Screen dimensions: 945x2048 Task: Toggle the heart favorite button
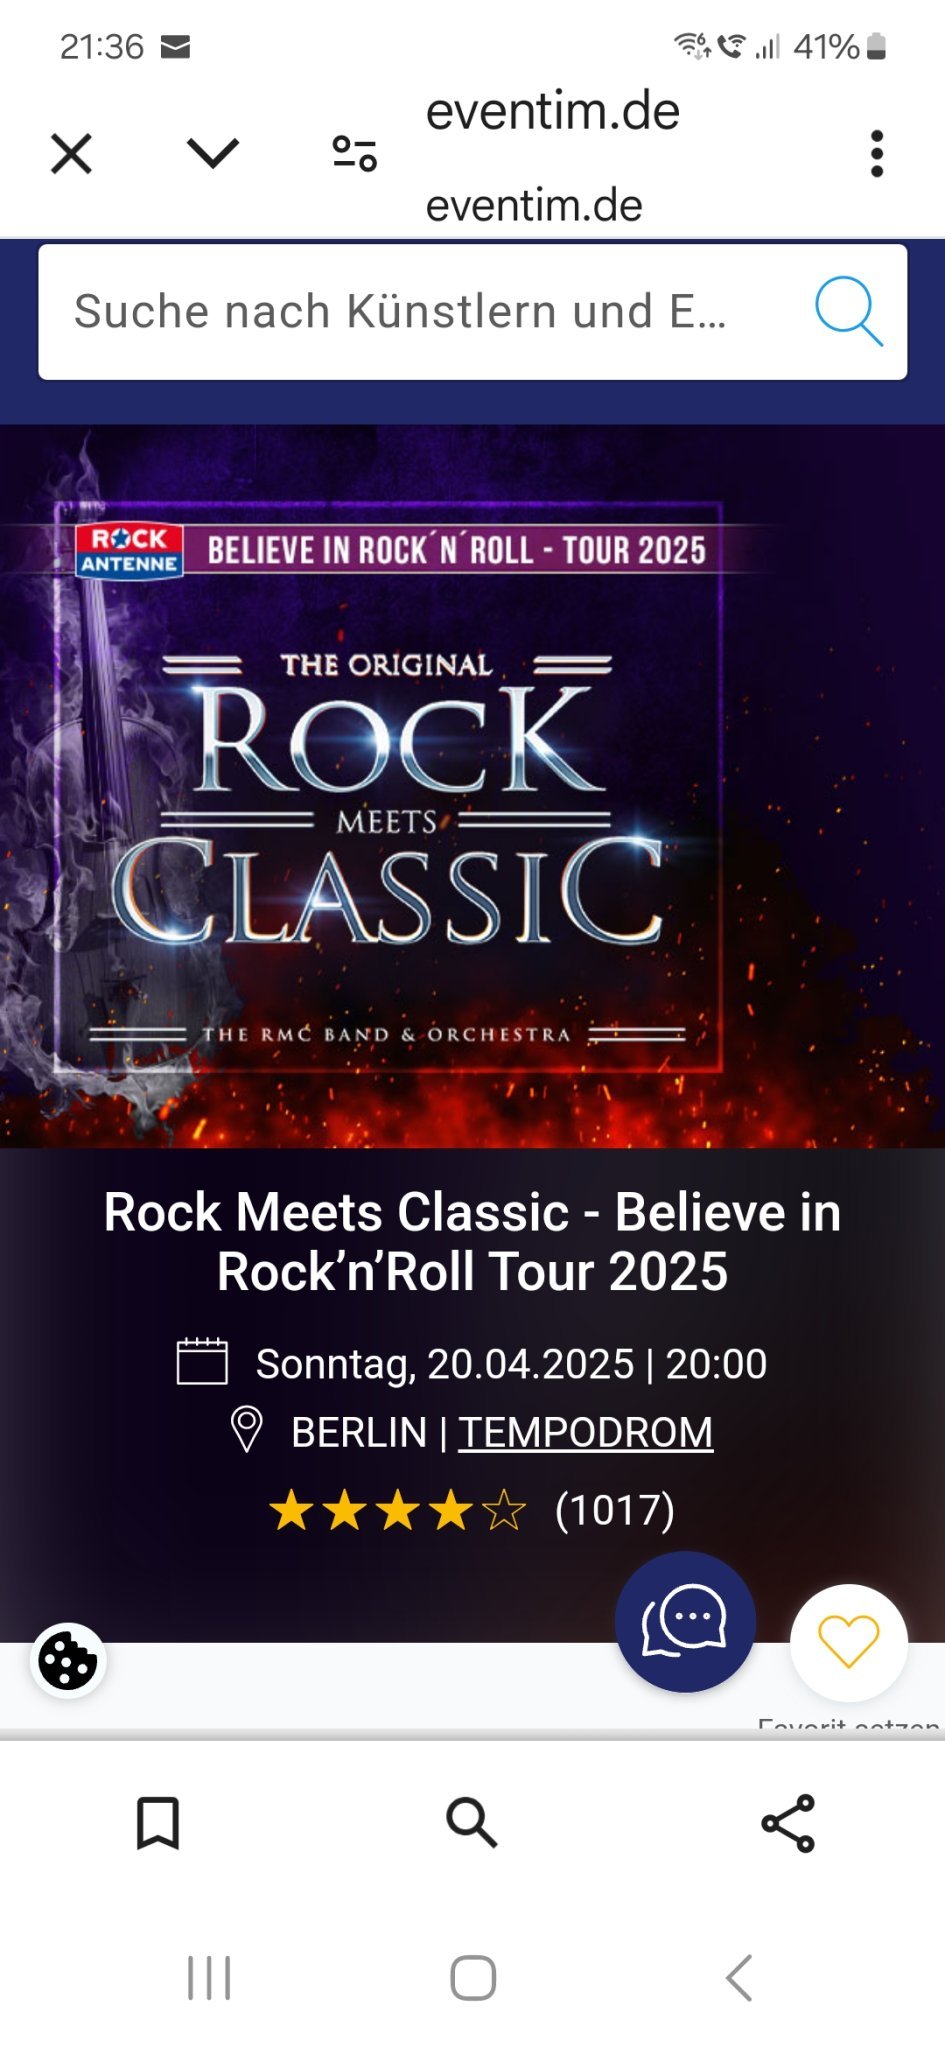848,1642
